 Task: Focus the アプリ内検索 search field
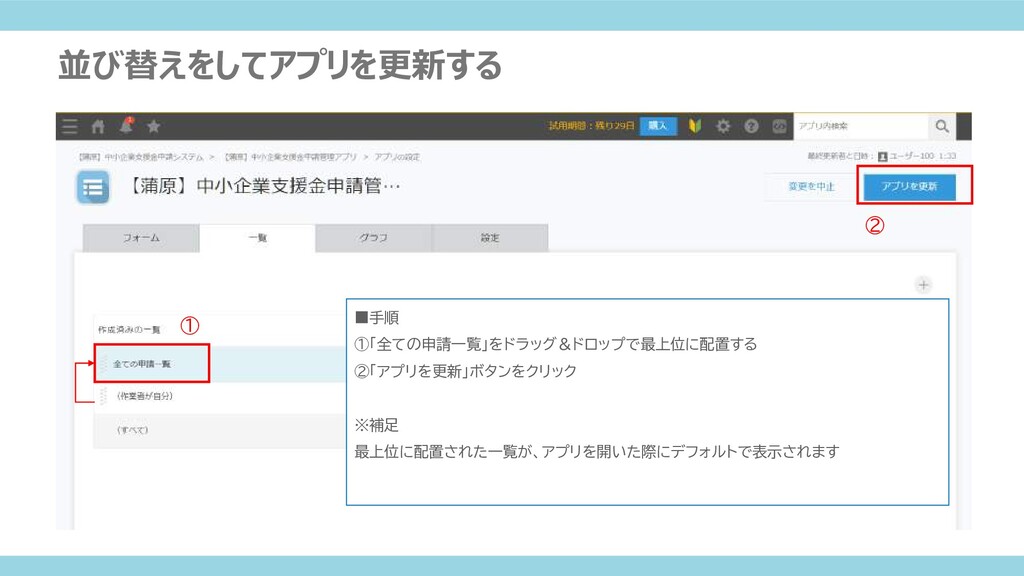click(x=861, y=126)
